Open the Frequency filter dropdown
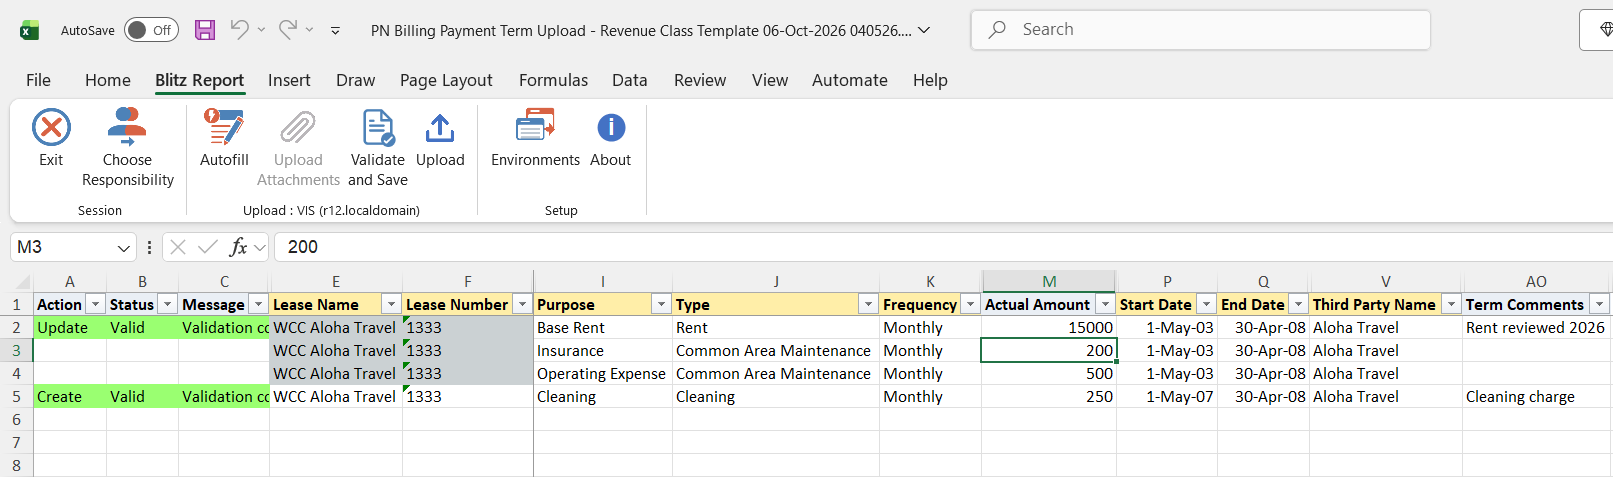Image resolution: width=1613 pixels, height=477 pixels. coord(970,304)
